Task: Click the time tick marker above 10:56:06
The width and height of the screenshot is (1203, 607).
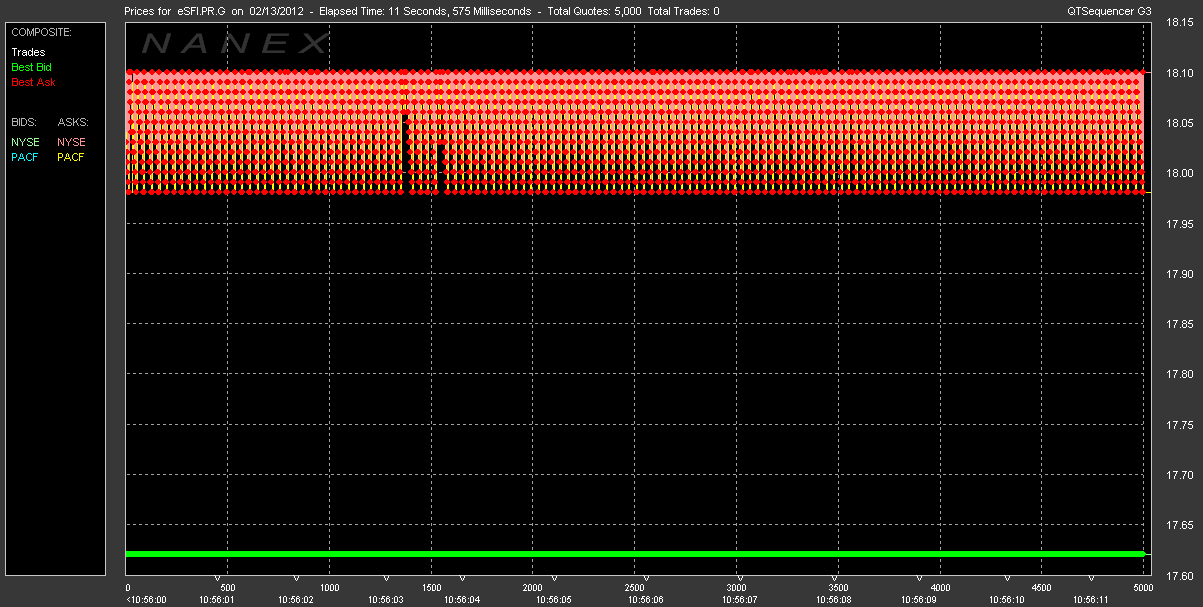Action: click(x=646, y=578)
